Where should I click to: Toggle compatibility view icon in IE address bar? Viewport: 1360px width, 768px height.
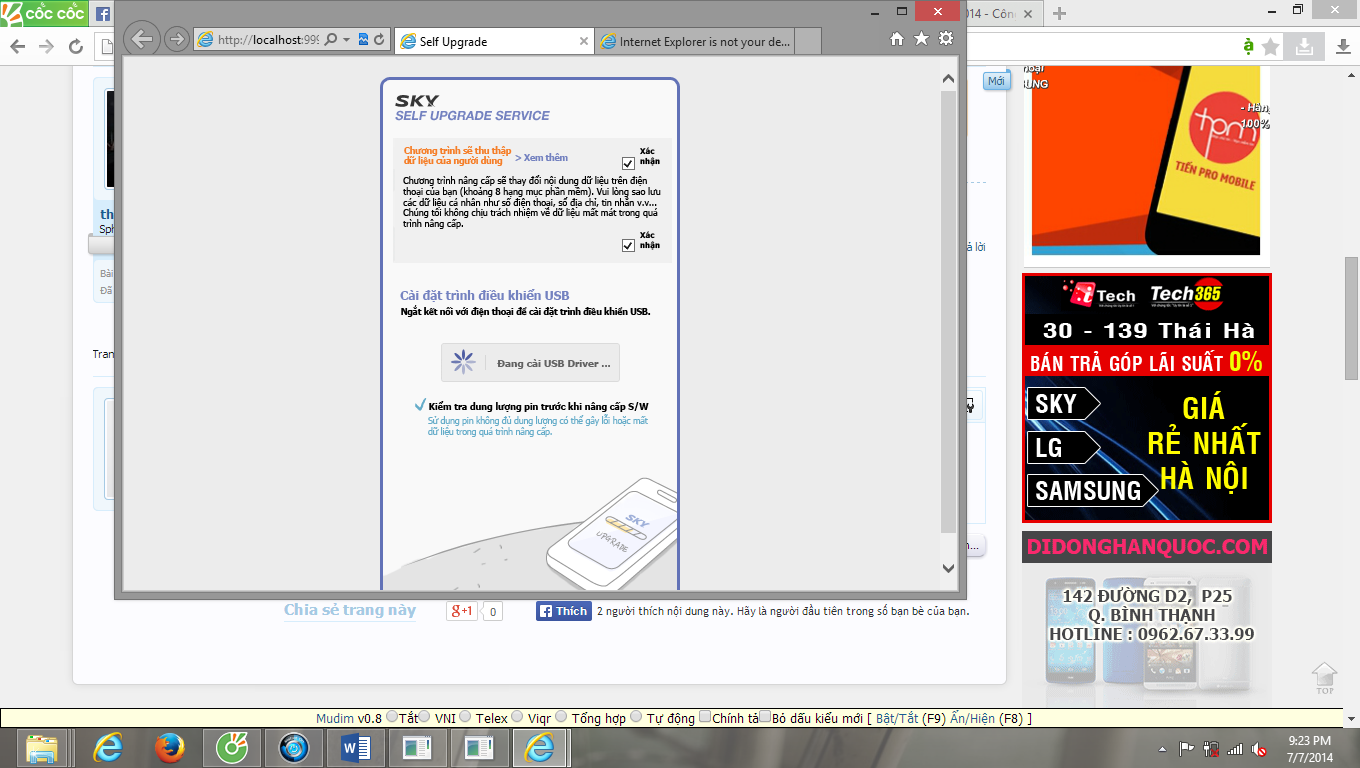point(363,40)
